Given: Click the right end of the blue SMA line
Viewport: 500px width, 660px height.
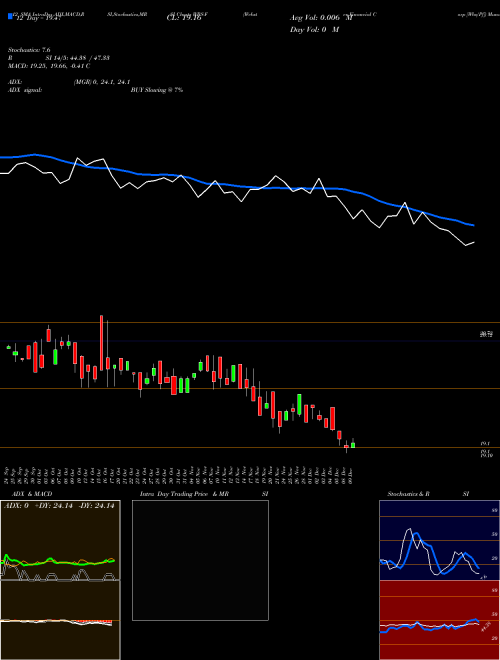Looking at the screenshot, I should [x=474, y=225].
